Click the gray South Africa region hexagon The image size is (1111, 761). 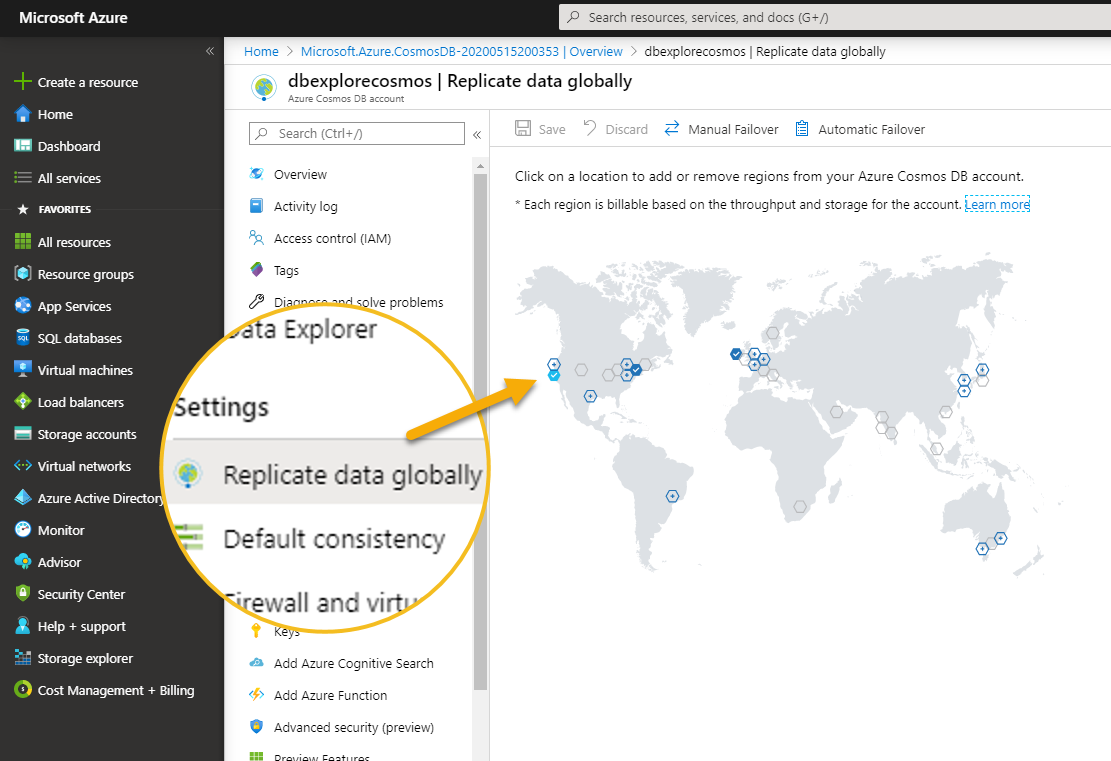coord(800,506)
